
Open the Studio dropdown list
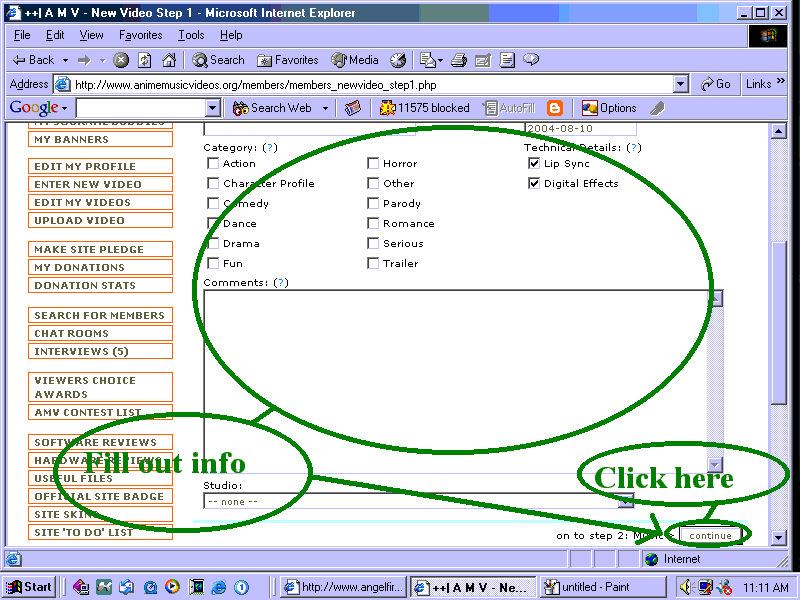pyautogui.click(x=626, y=501)
